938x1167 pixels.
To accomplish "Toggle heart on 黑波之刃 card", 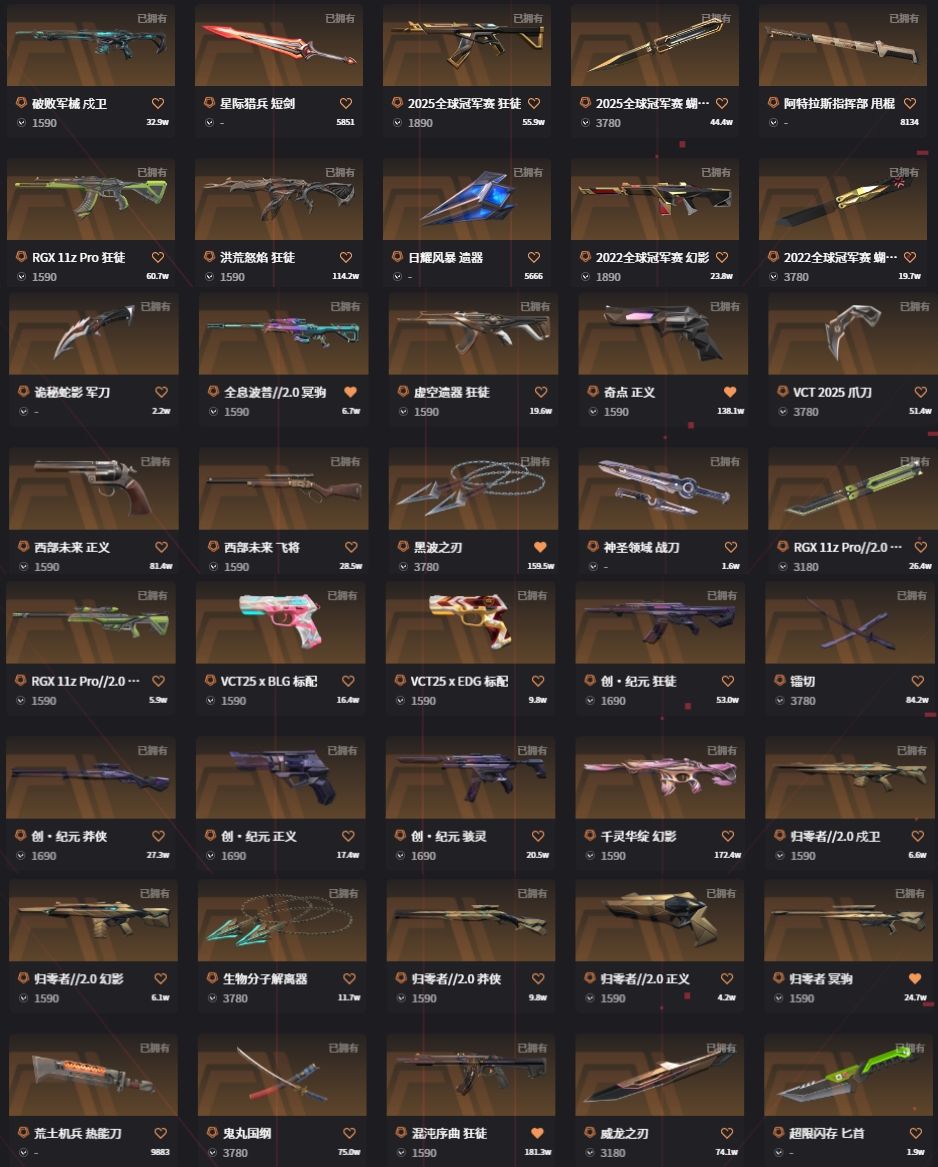I will click(540, 547).
